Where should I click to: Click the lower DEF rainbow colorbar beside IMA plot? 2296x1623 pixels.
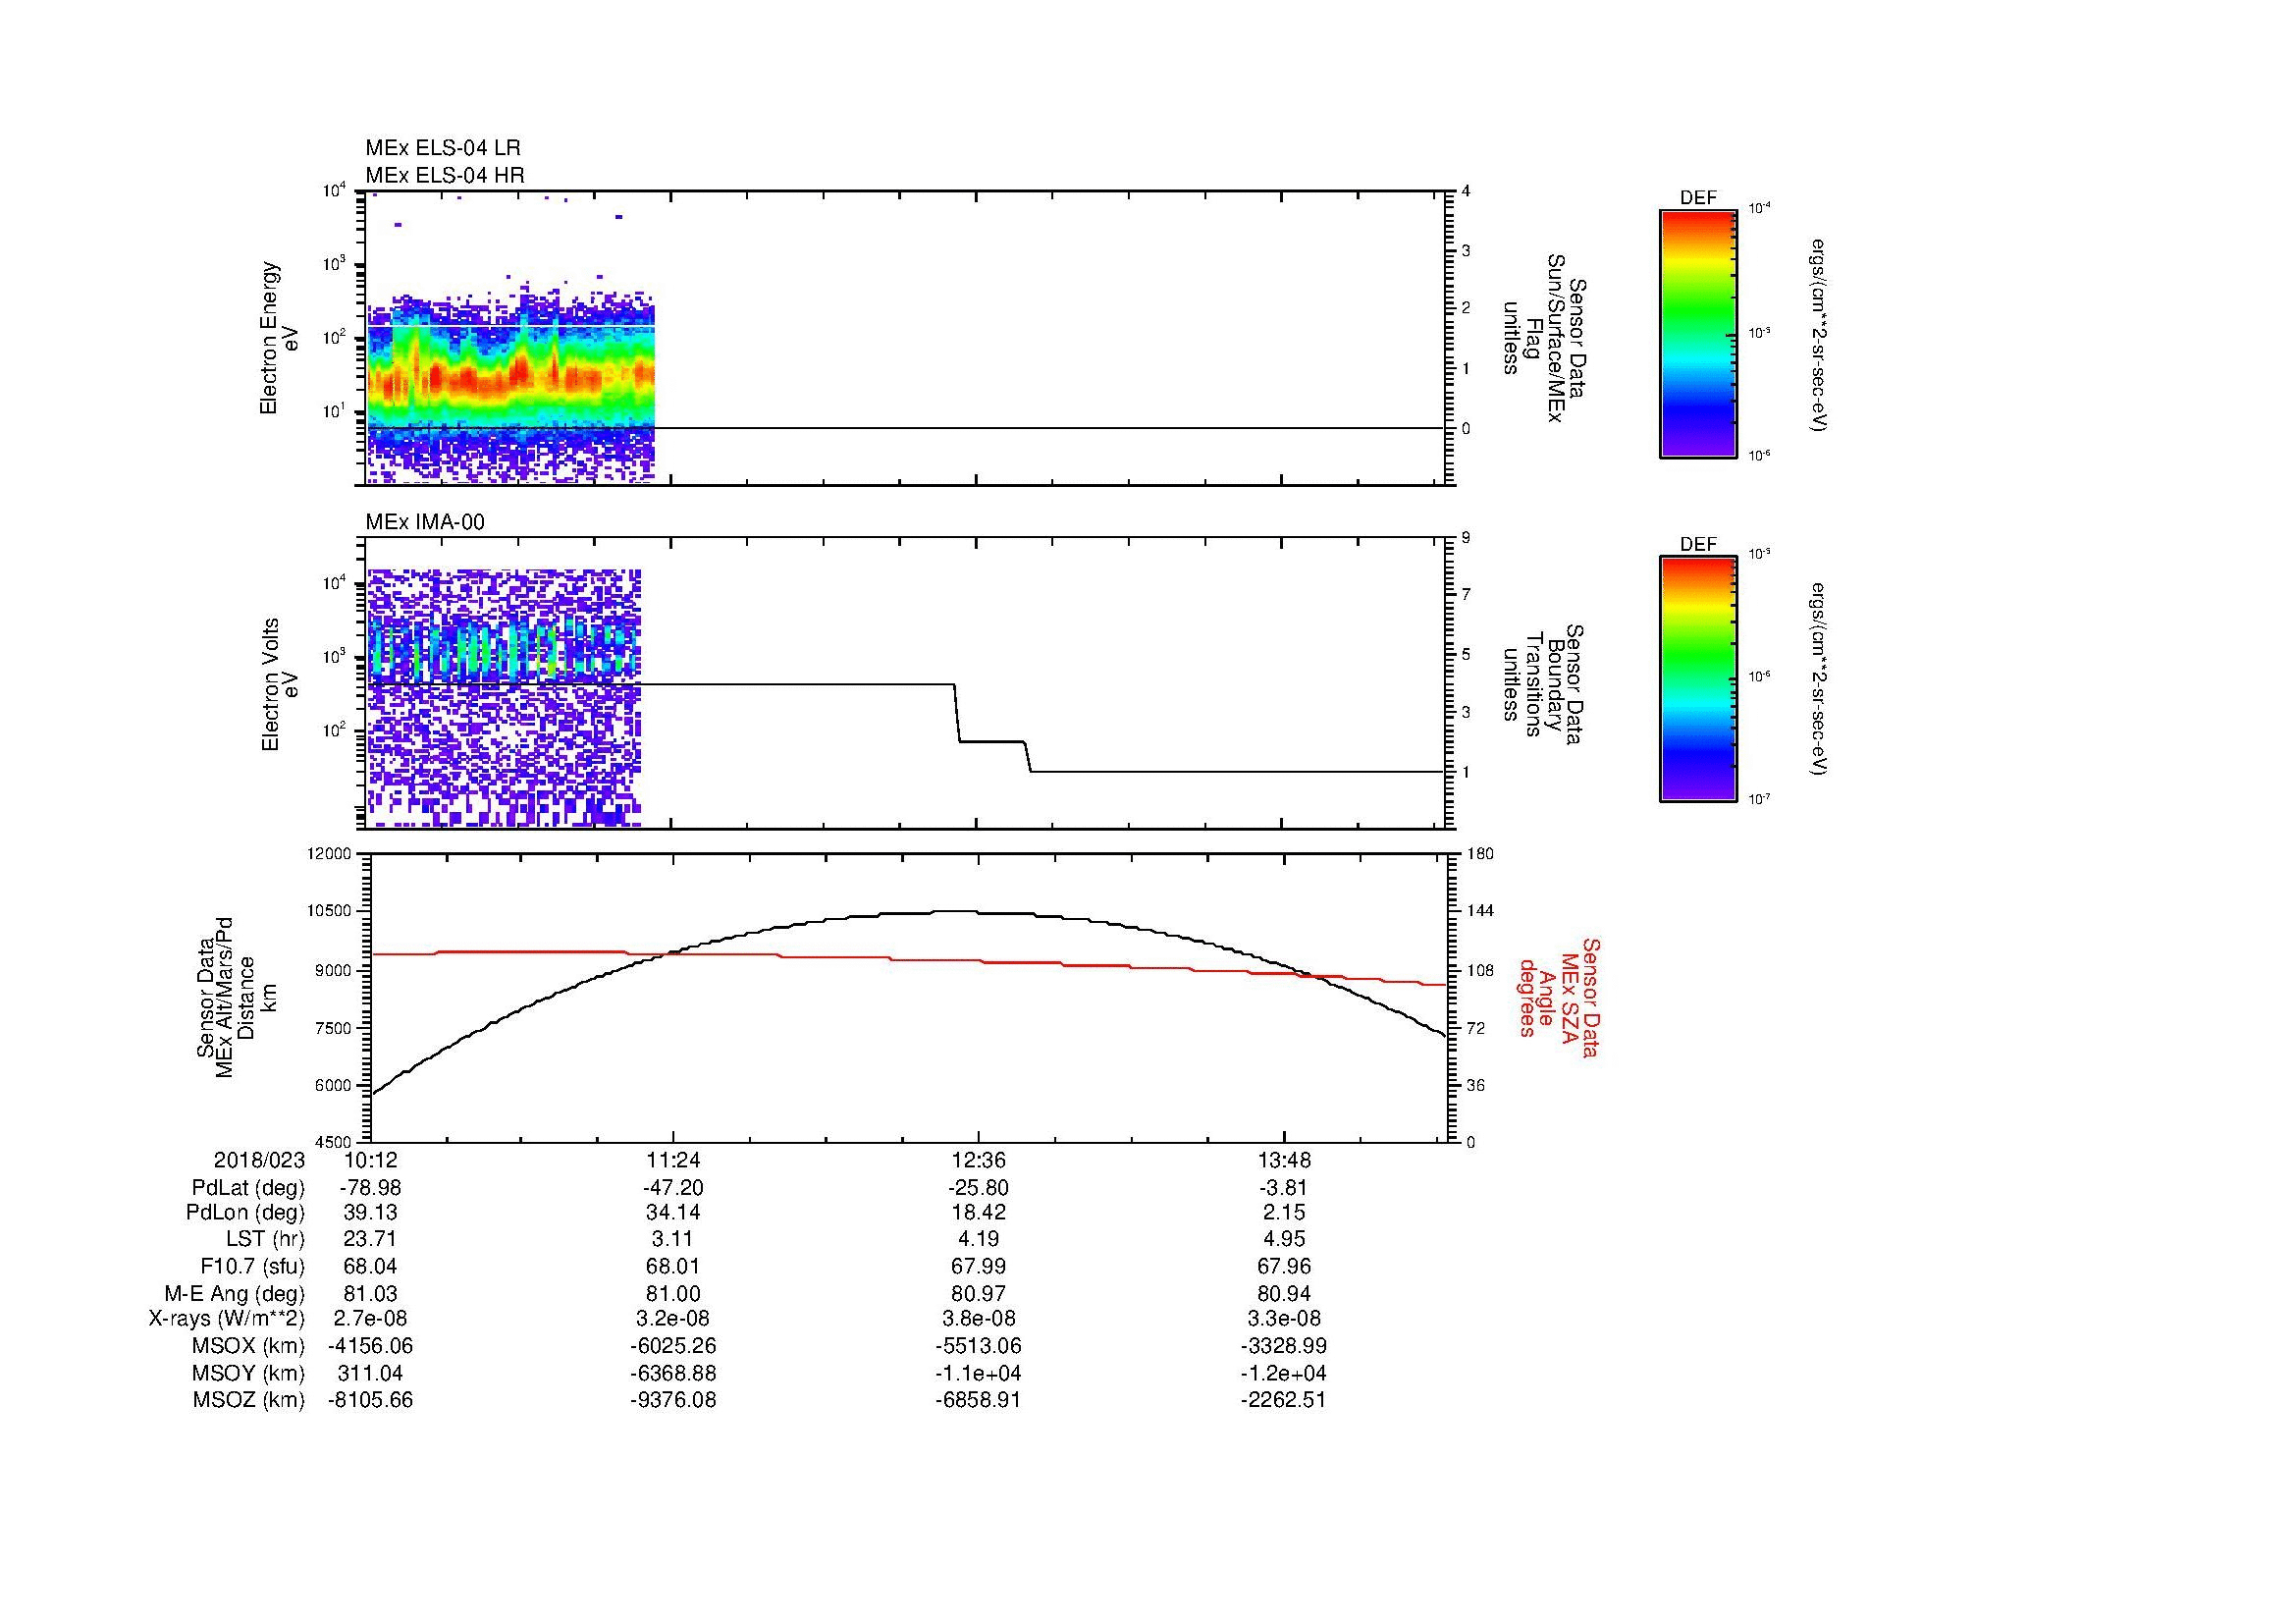click(1697, 679)
